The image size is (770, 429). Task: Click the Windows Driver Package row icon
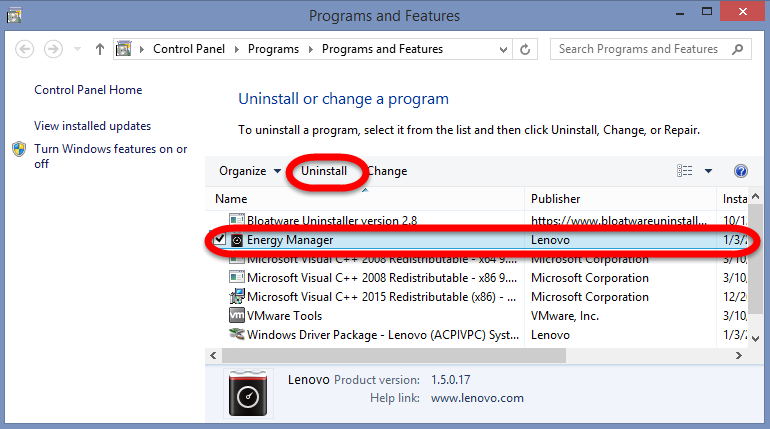[237, 334]
